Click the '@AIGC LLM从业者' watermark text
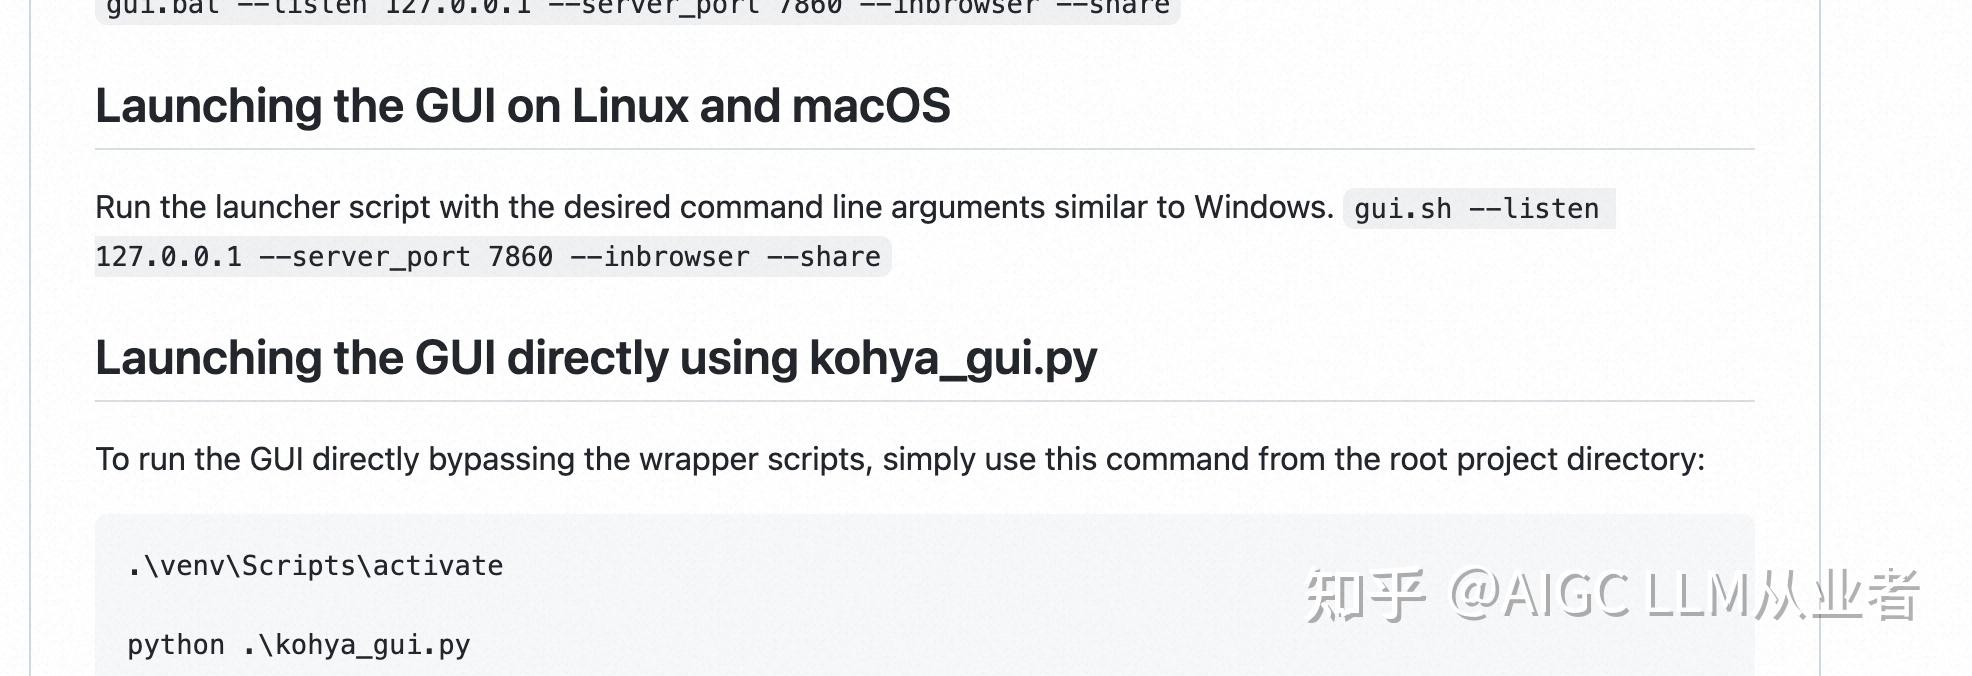The image size is (1972, 676). click(1685, 596)
